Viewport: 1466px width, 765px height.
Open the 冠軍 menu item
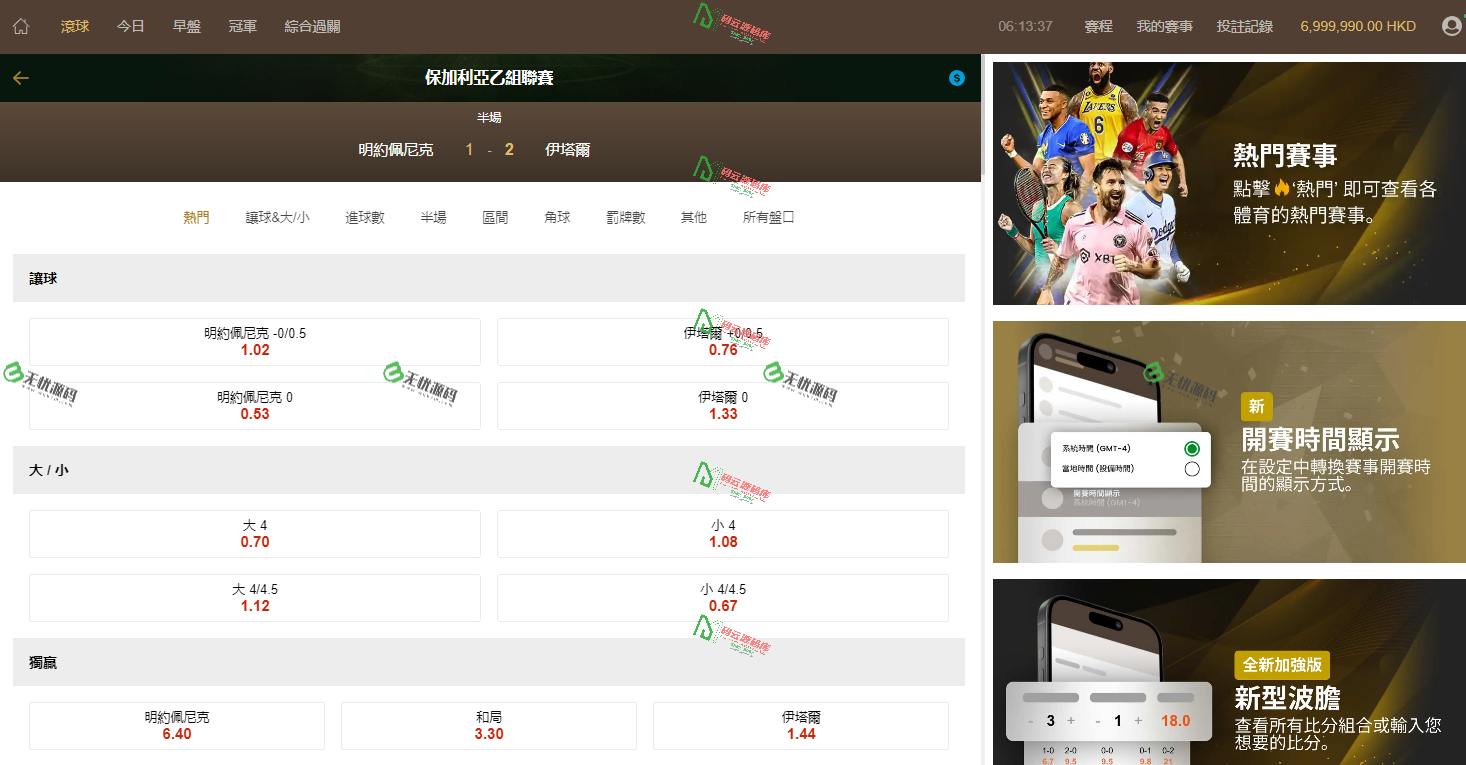pos(242,26)
